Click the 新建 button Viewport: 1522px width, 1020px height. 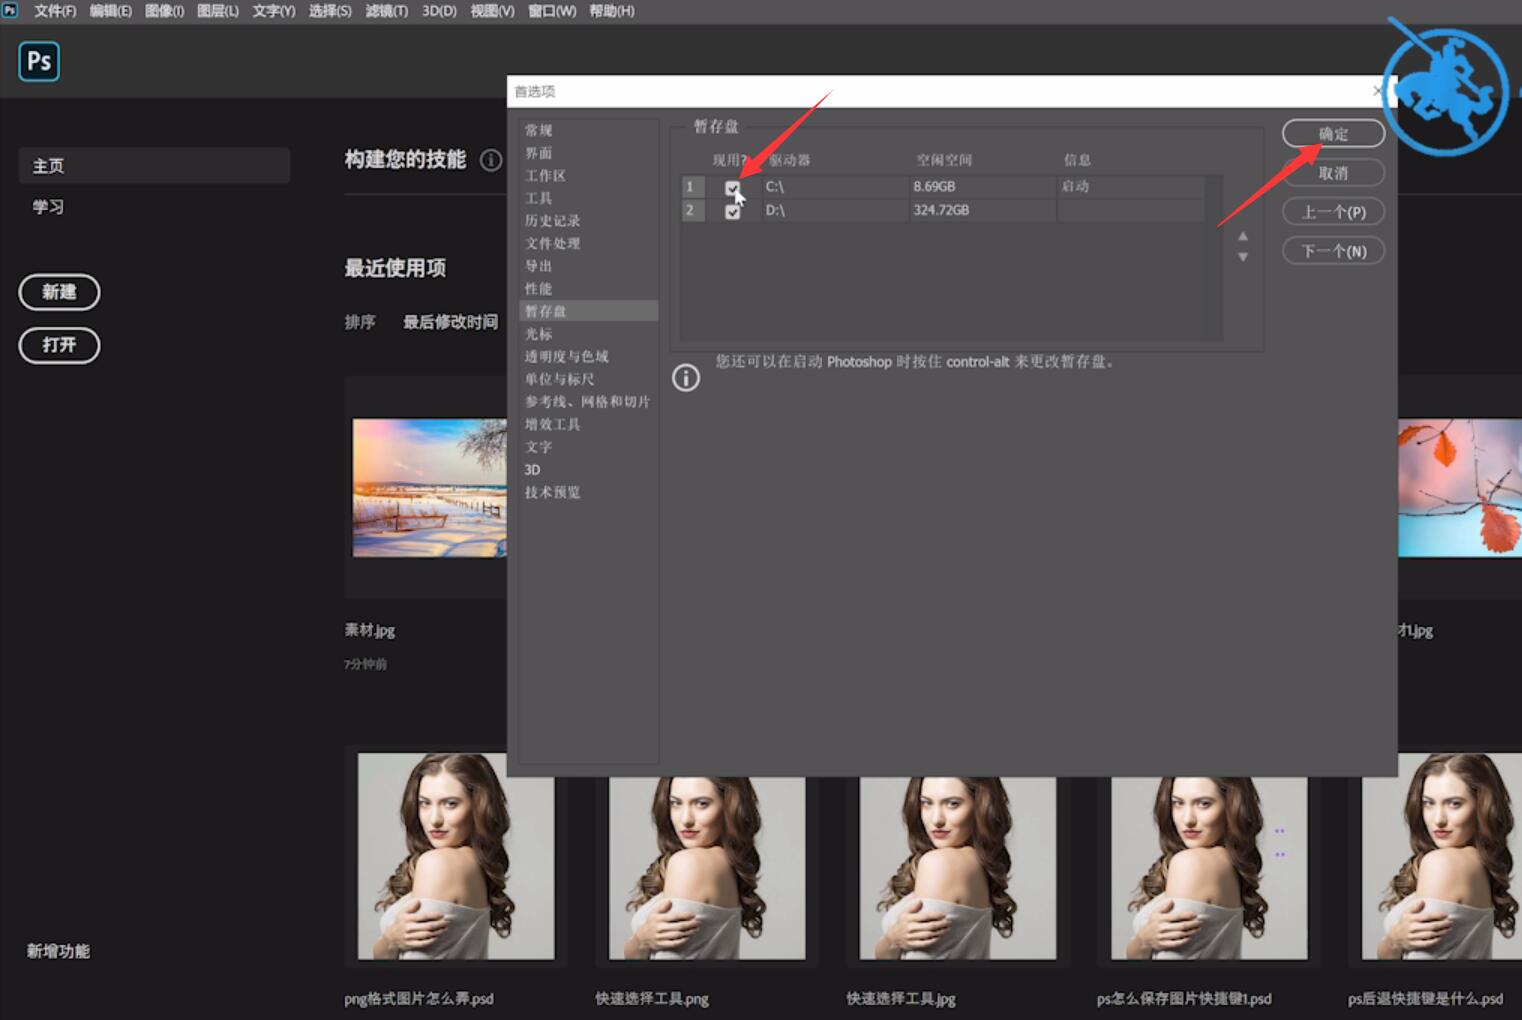(59, 292)
